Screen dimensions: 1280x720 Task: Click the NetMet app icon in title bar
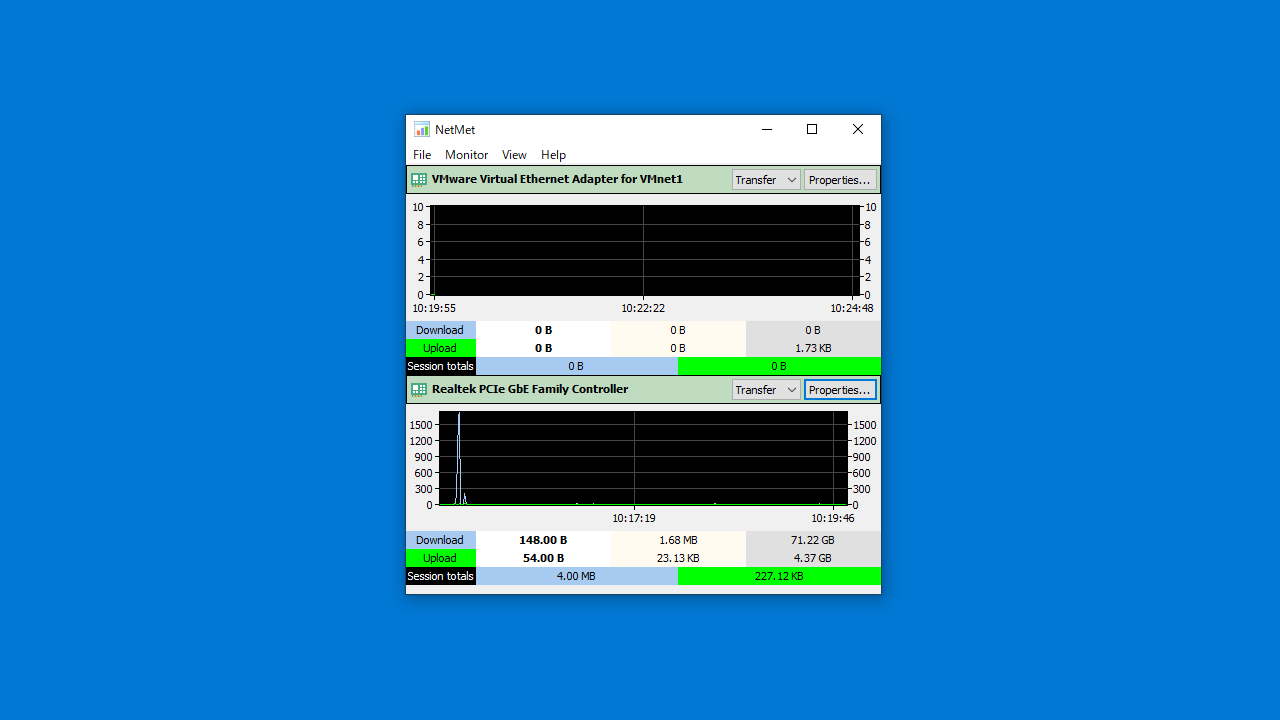pyautogui.click(x=422, y=129)
